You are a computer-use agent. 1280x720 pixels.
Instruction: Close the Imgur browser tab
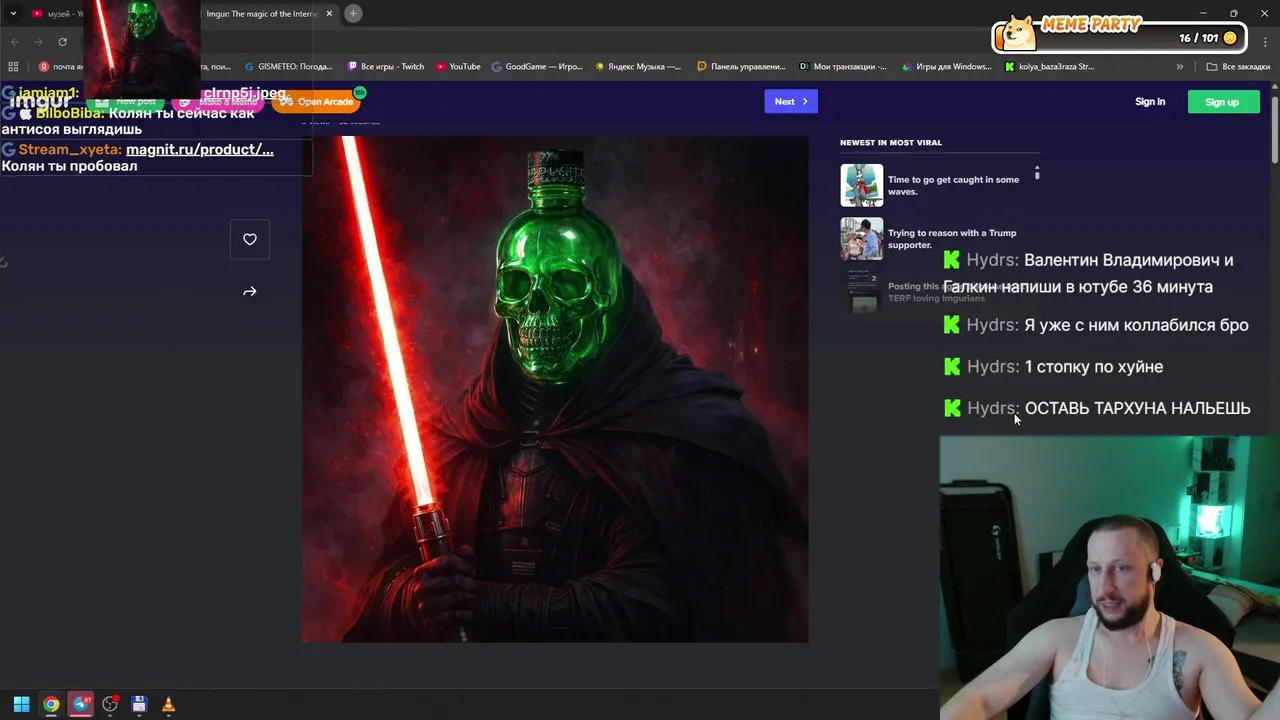pyautogui.click(x=329, y=14)
